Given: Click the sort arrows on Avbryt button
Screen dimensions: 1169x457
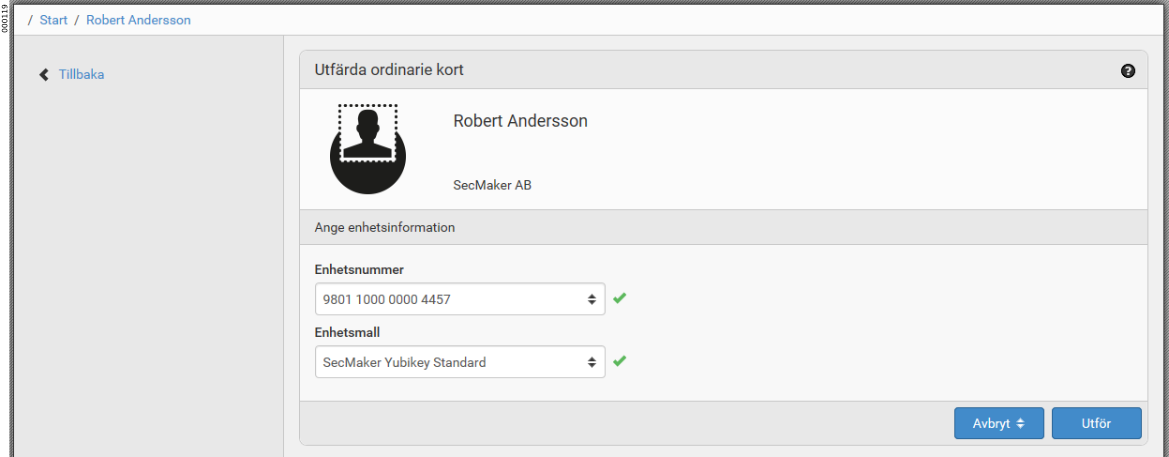Looking at the screenshot, I should [1020, 423].
